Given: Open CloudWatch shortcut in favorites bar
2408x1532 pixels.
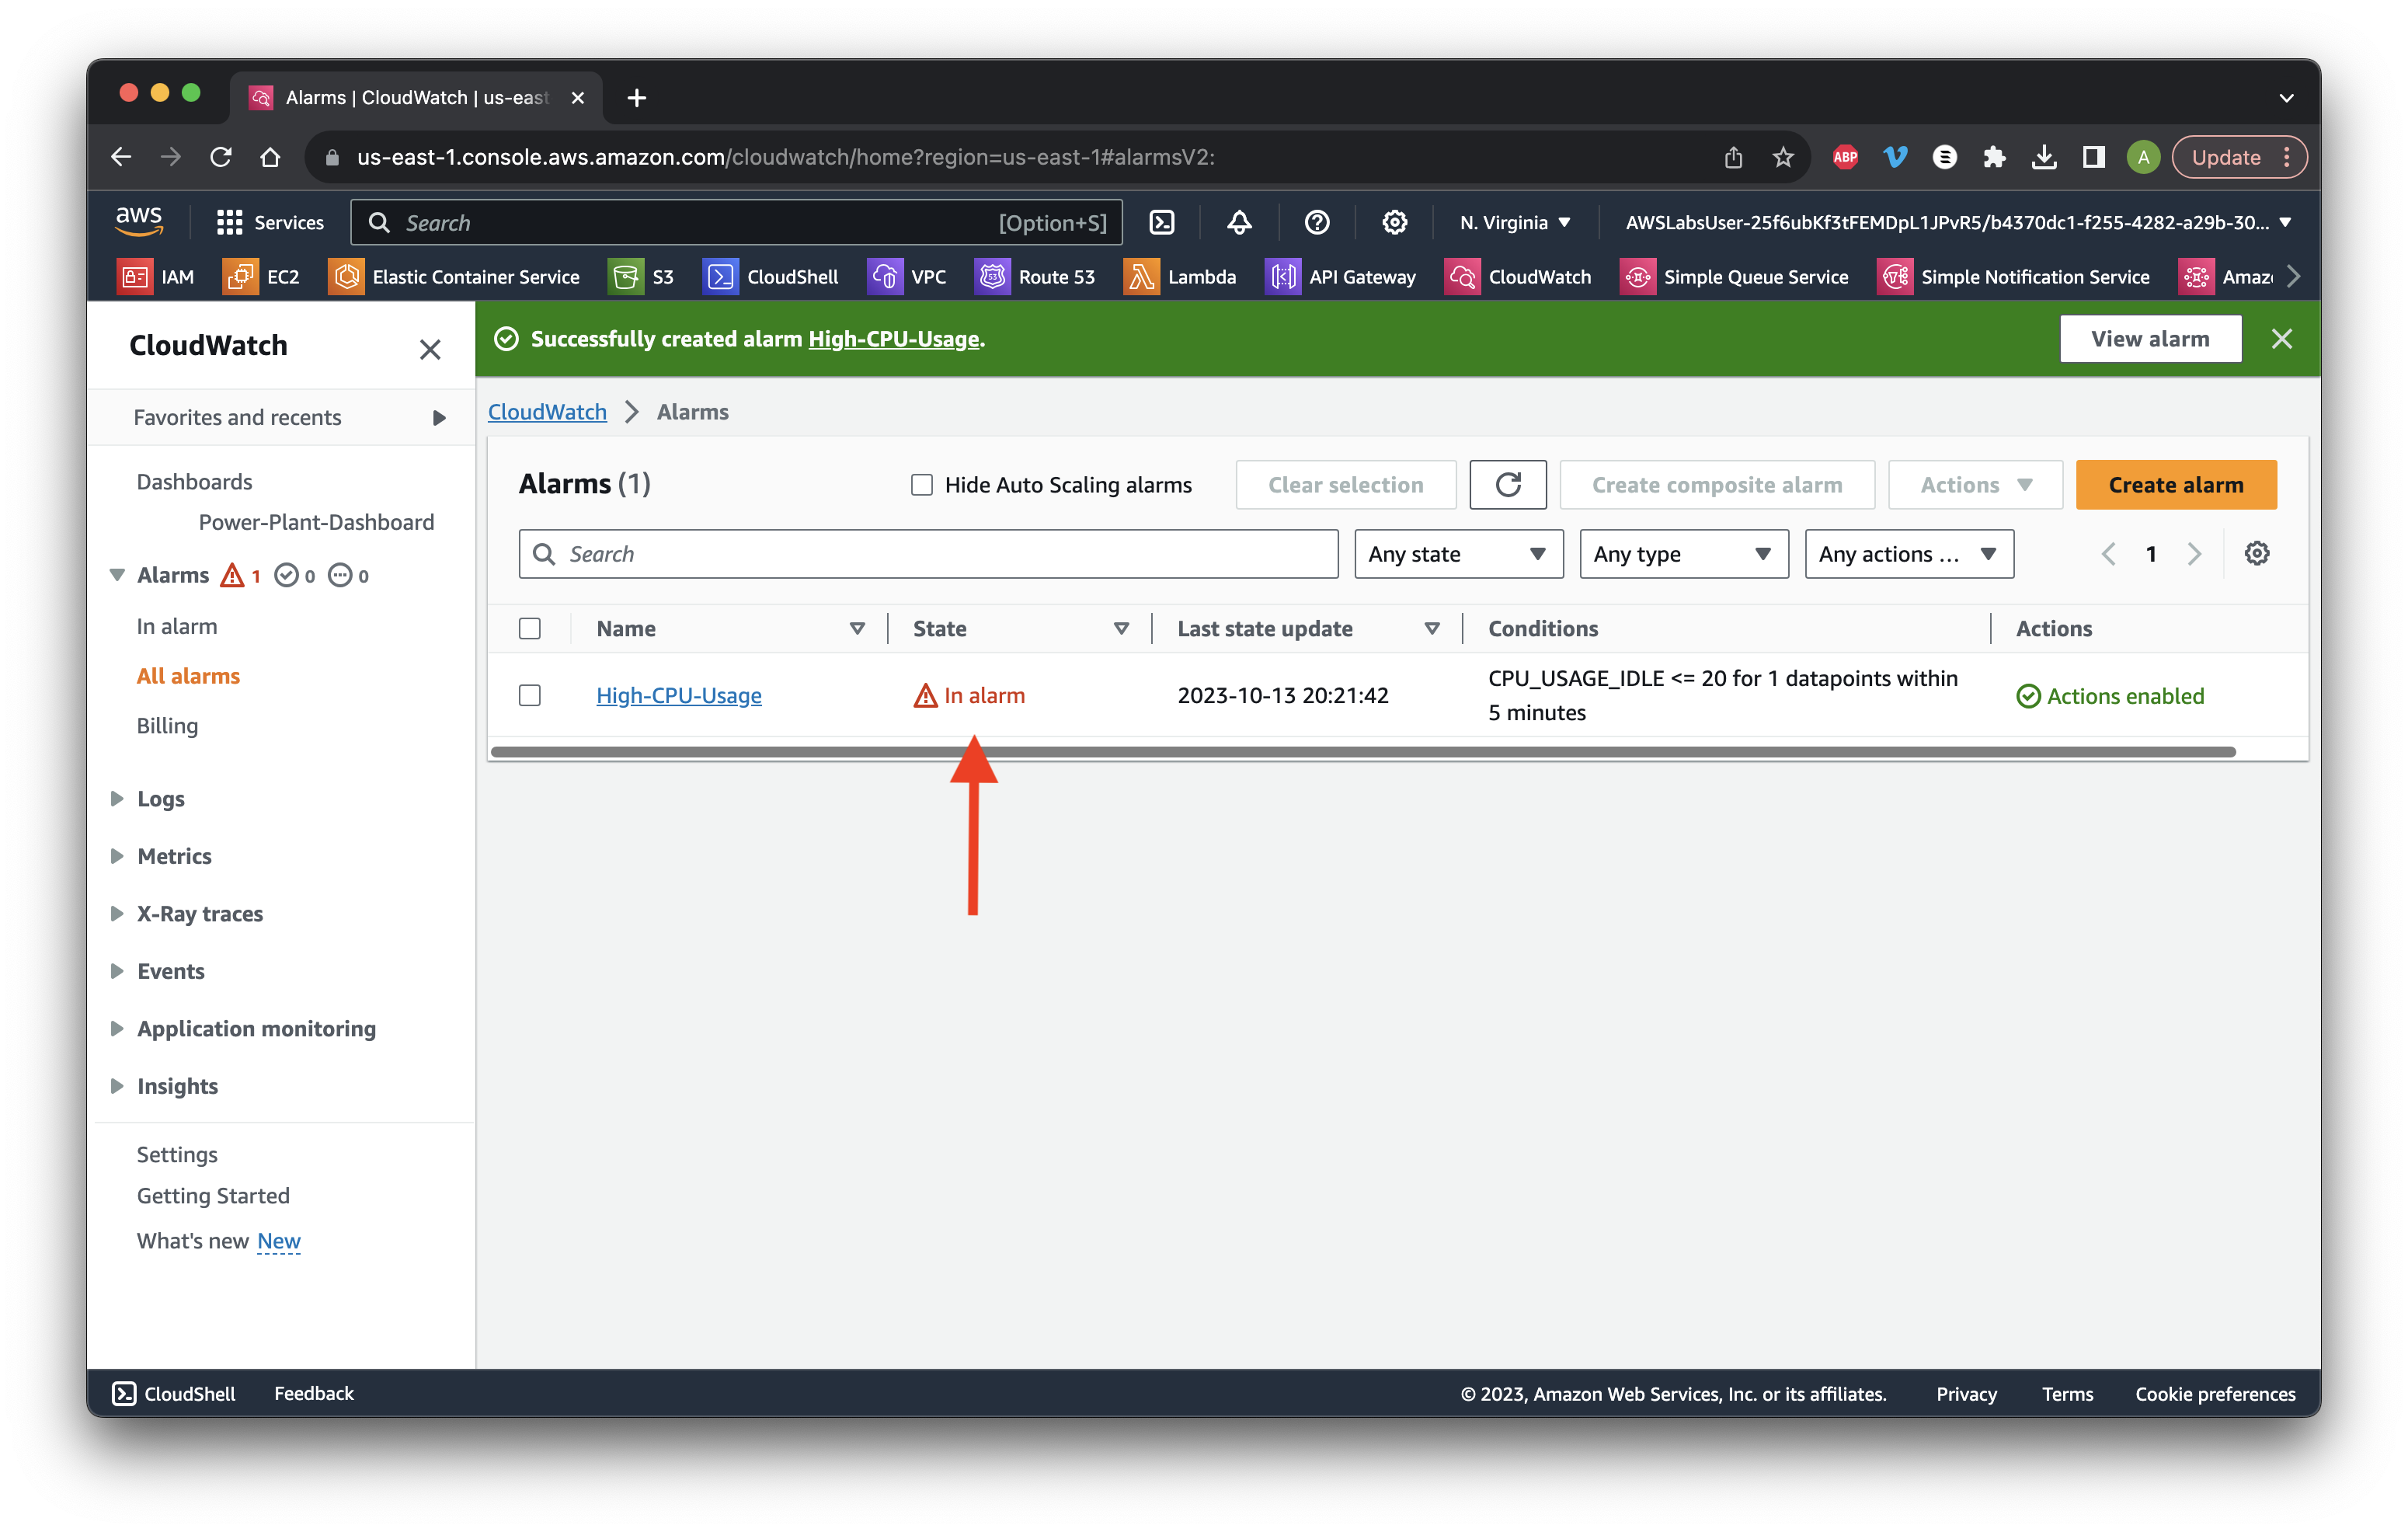Looking at the screenshot, I should [x=1518, y=277].
